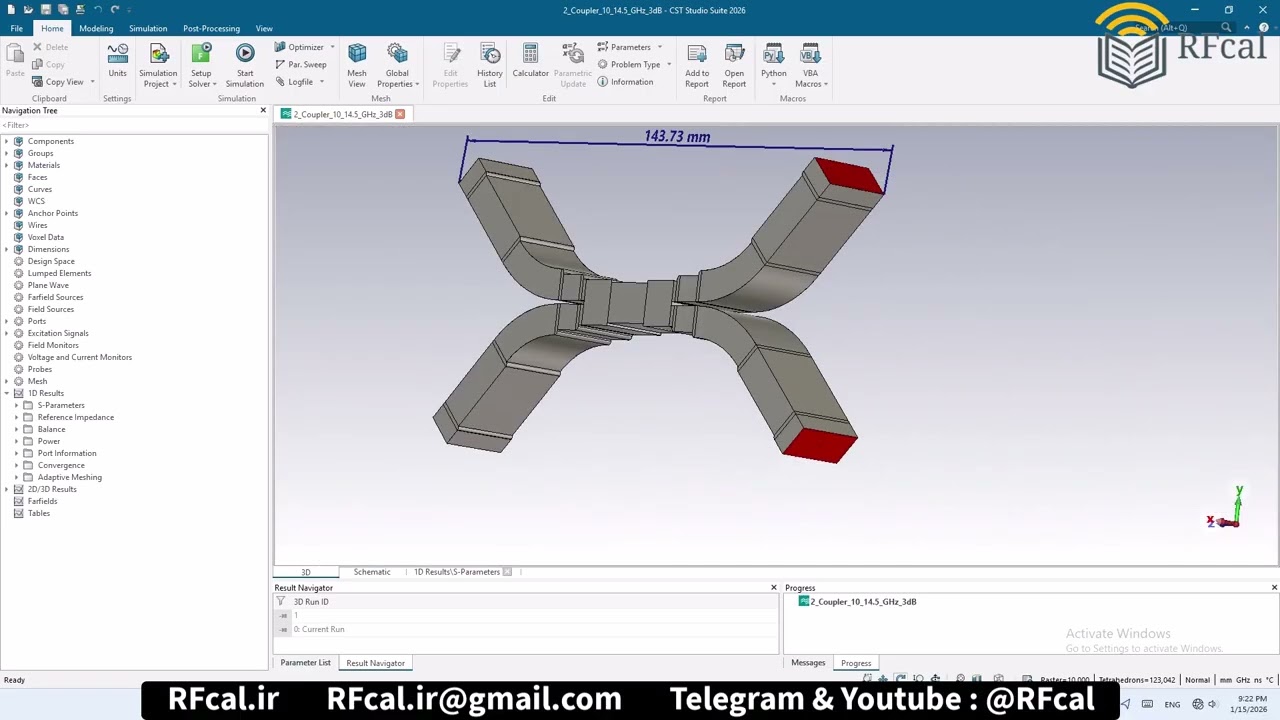1280x720 pixels.
Task: Select Farfield Sources in navigation tree
Action: coord(55,297)
